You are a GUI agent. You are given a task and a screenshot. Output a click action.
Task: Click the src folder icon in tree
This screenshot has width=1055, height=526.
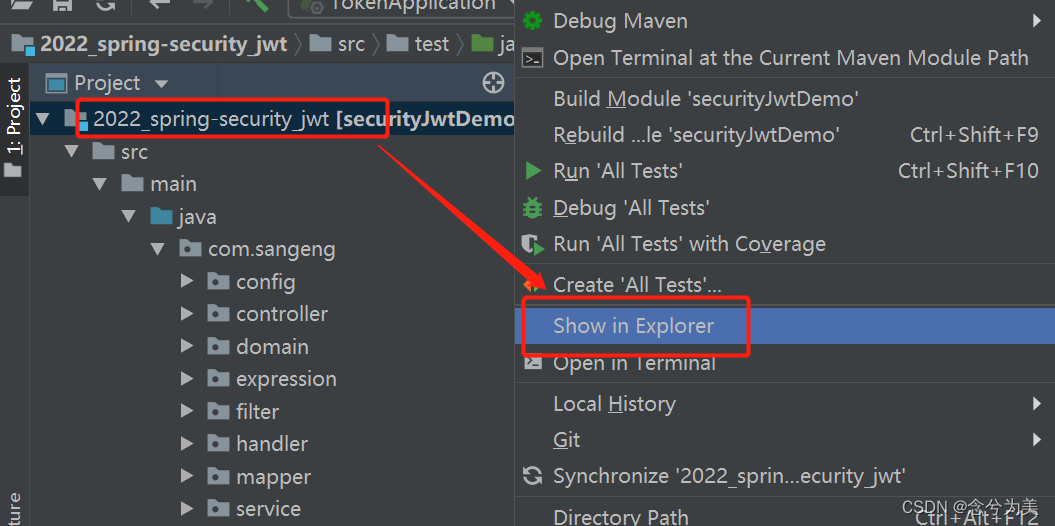103,151
